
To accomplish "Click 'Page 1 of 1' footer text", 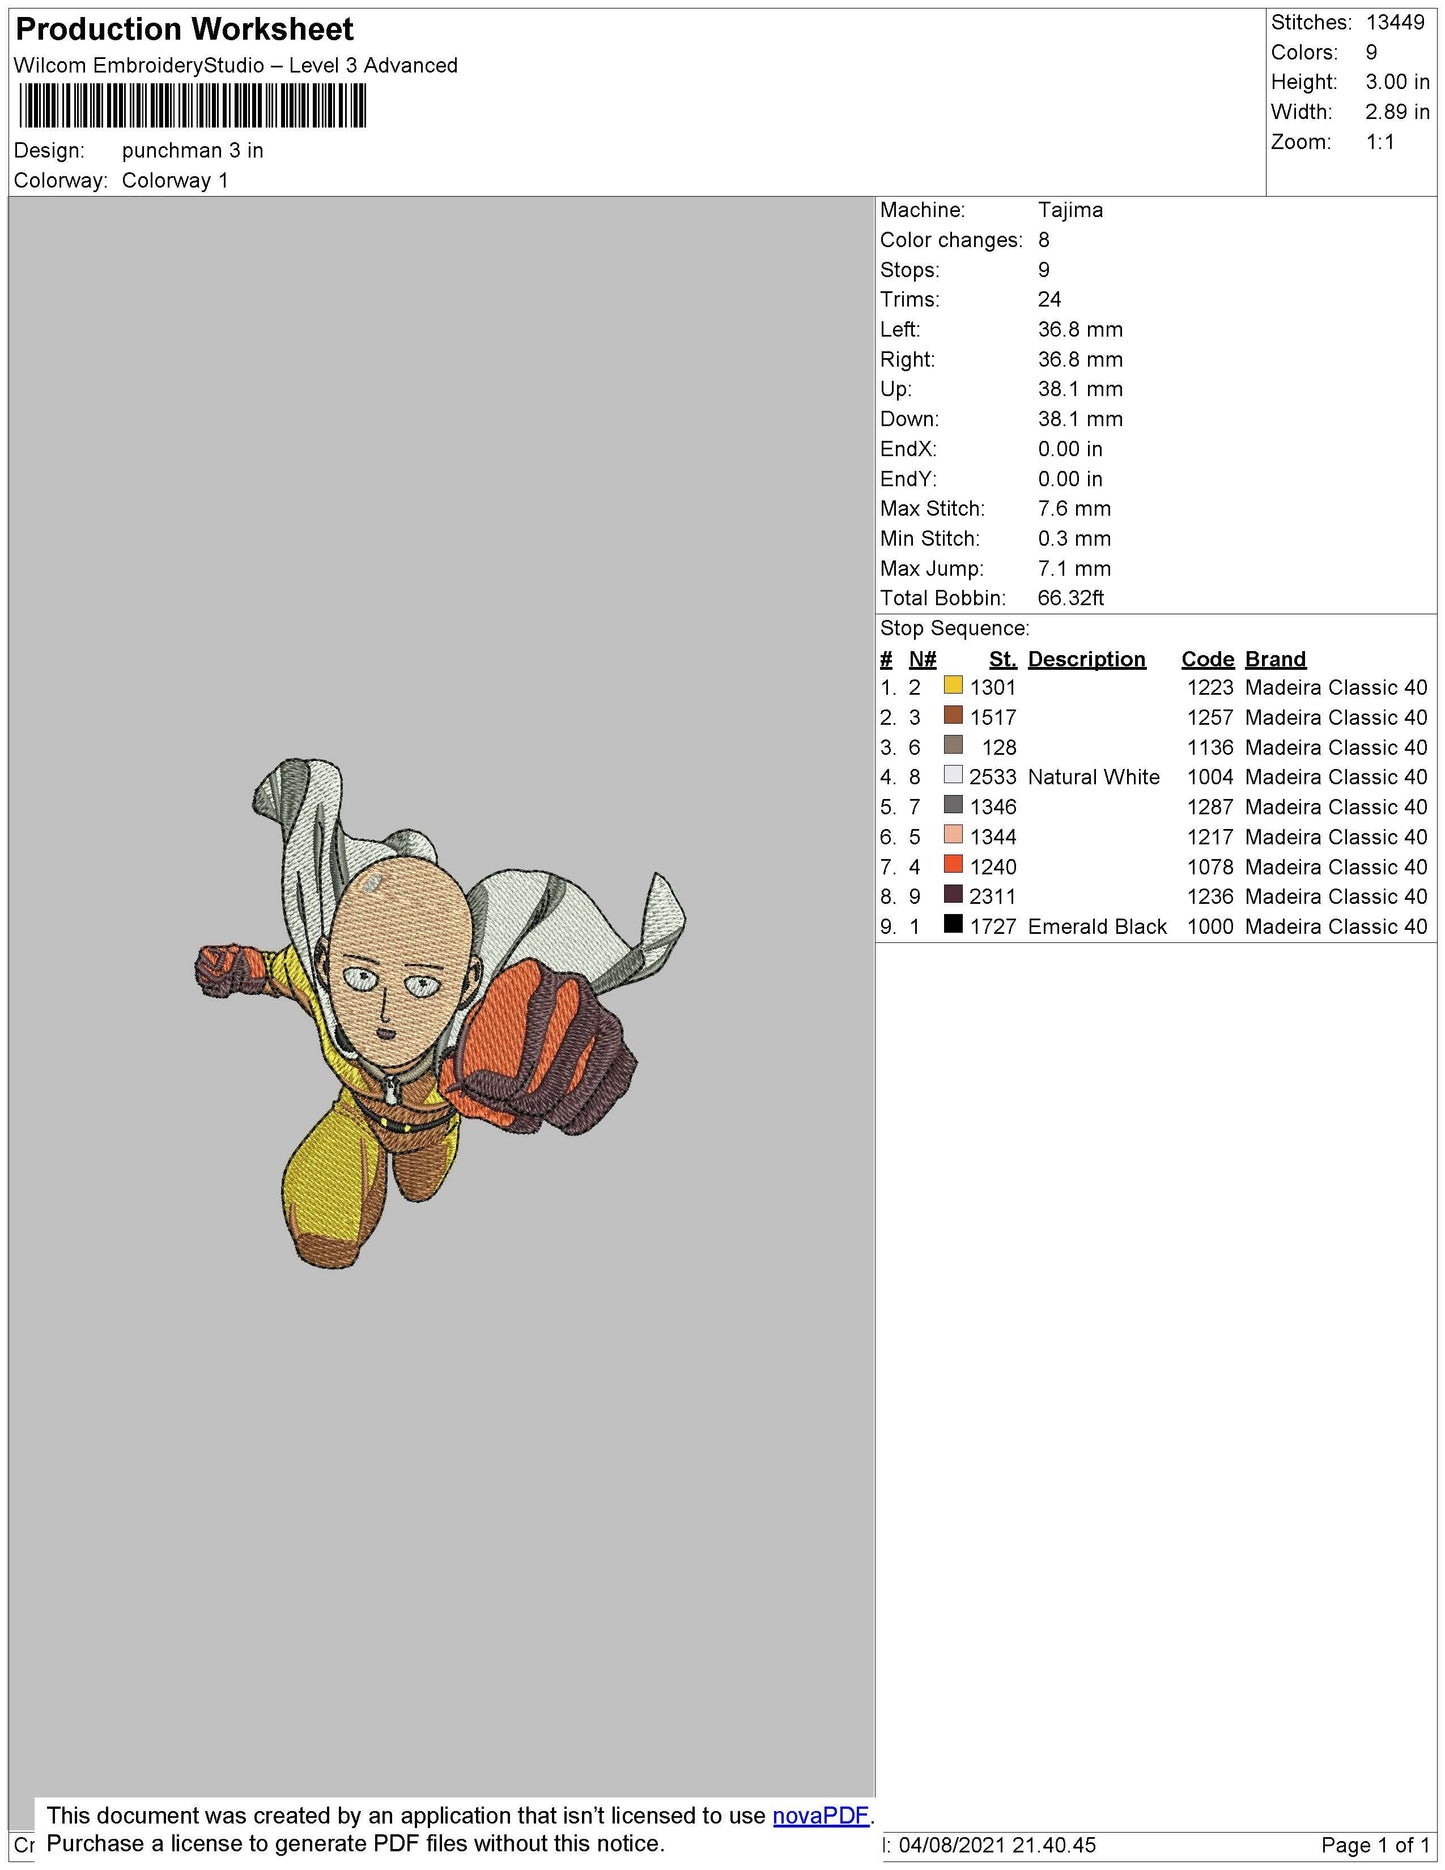I will point(1375,1845).
